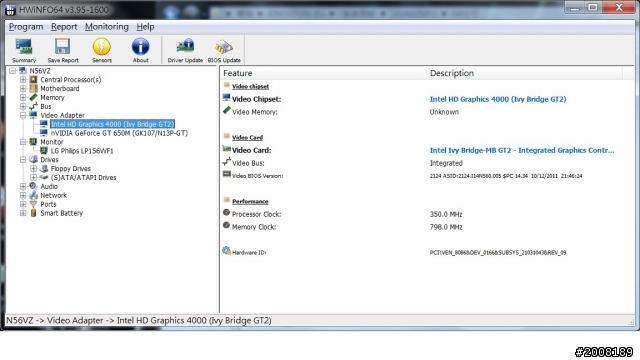Image resolution: width=640 pixels, height=360 pixels.
Task: Collapse the N56VZ root node
Action: coord(13,71)
